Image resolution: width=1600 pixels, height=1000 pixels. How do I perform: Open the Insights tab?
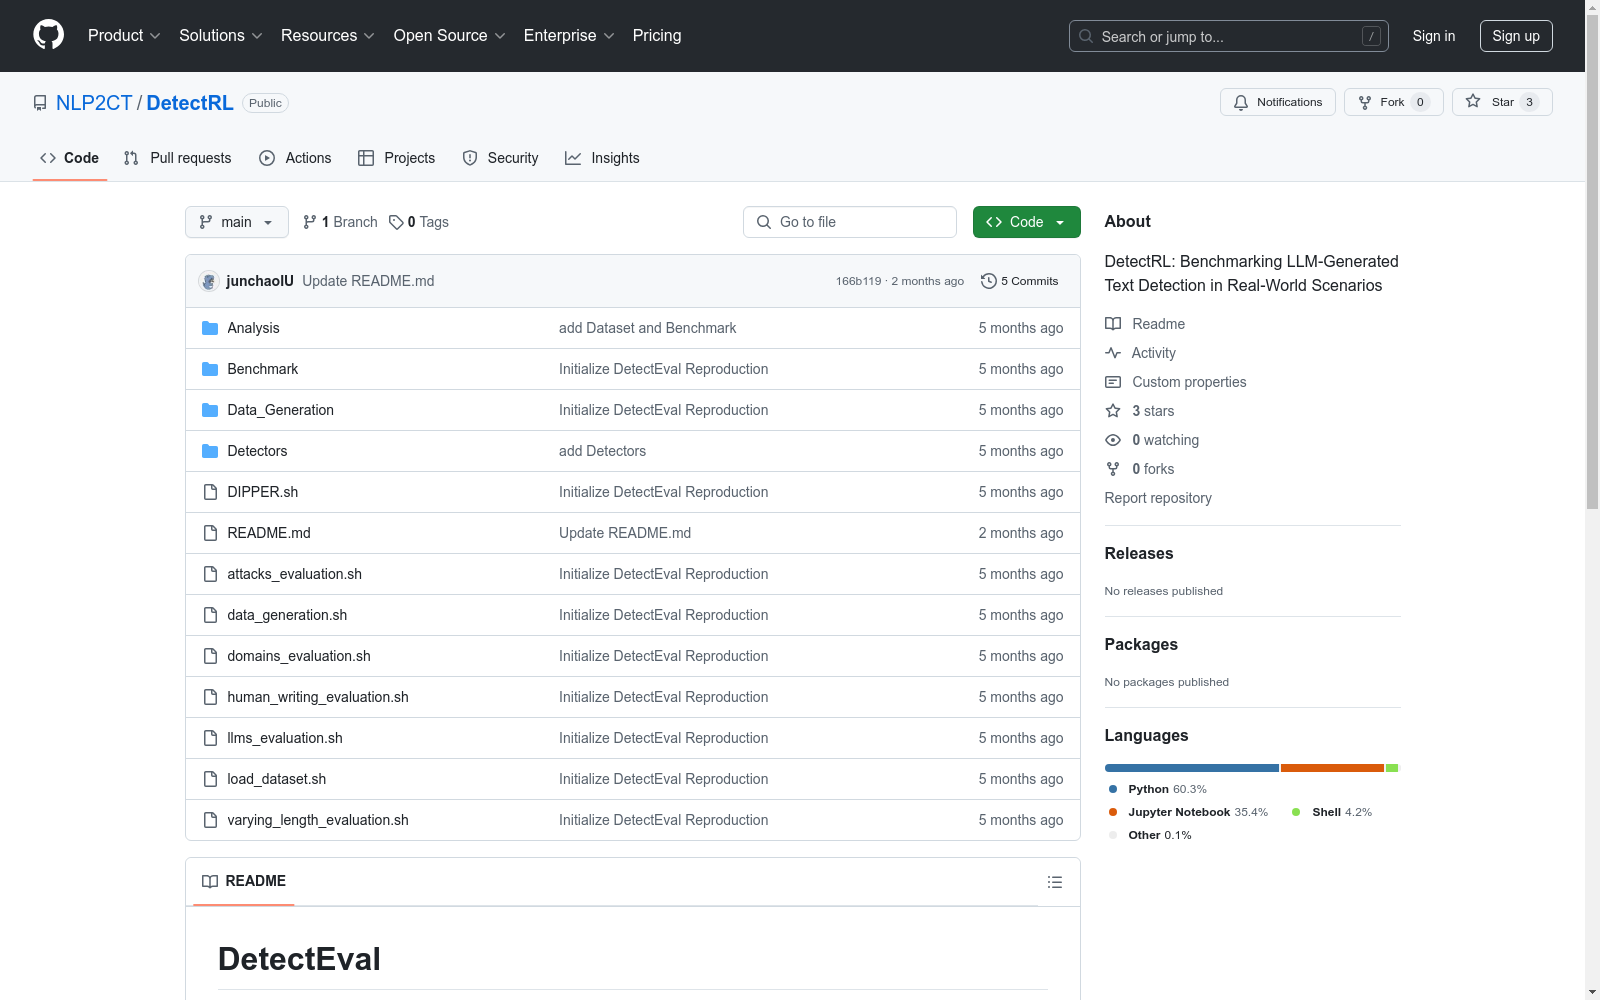click(x=602, y=158)
